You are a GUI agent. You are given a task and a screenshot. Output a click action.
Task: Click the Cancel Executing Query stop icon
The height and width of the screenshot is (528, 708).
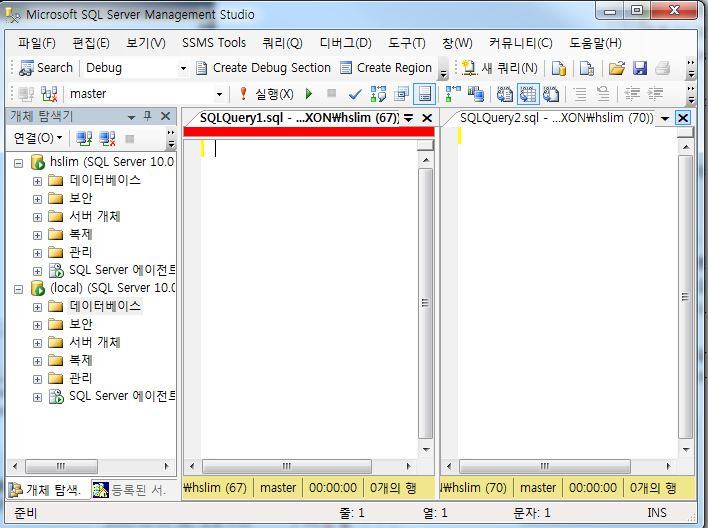(331, 93)
